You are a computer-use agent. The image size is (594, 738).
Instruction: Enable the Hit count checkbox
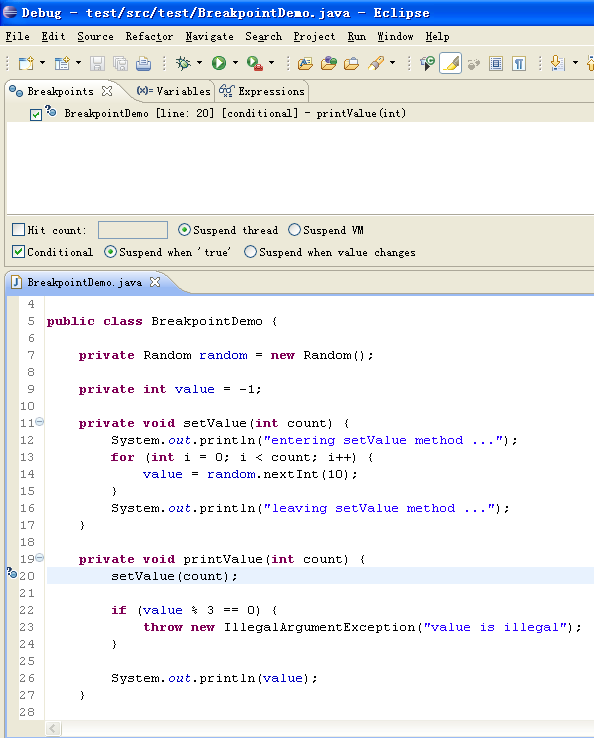18,230
